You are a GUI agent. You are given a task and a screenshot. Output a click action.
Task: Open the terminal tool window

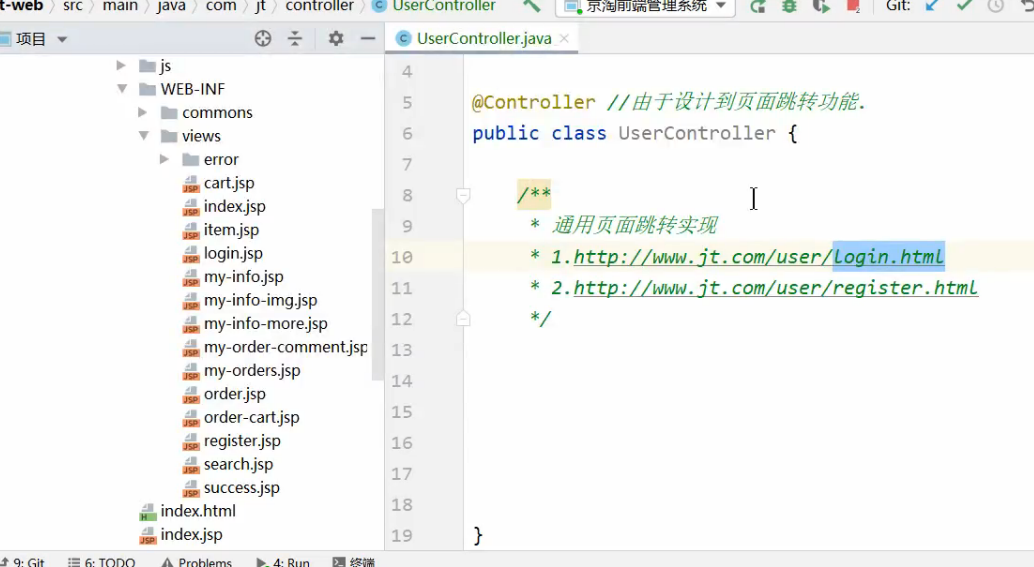pyautogui.click(x=354, y=562)
